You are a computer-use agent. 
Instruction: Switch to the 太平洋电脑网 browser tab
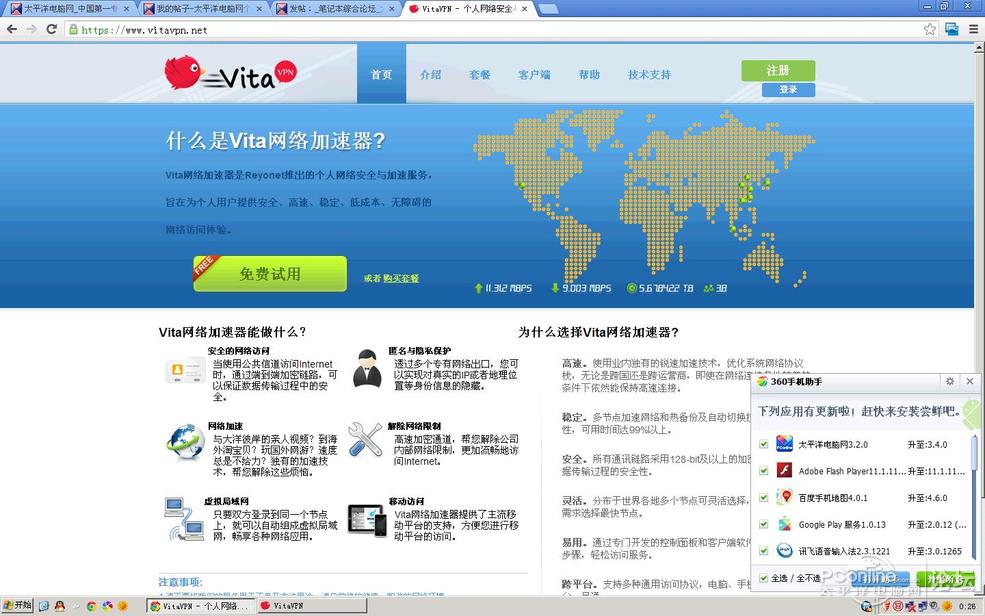coord(69,9)
